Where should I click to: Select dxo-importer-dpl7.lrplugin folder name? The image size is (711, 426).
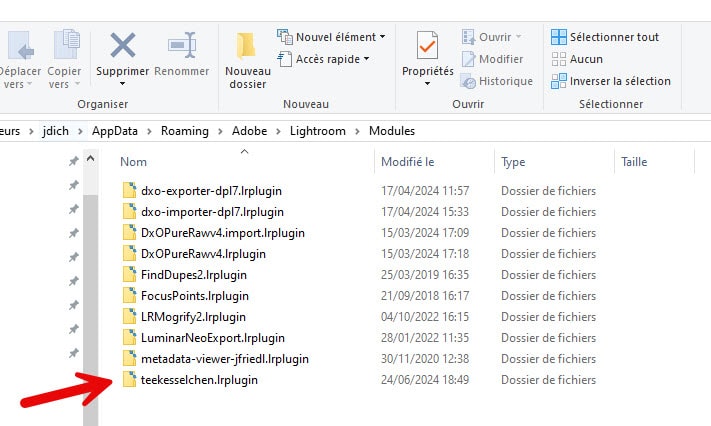[212, 212]
